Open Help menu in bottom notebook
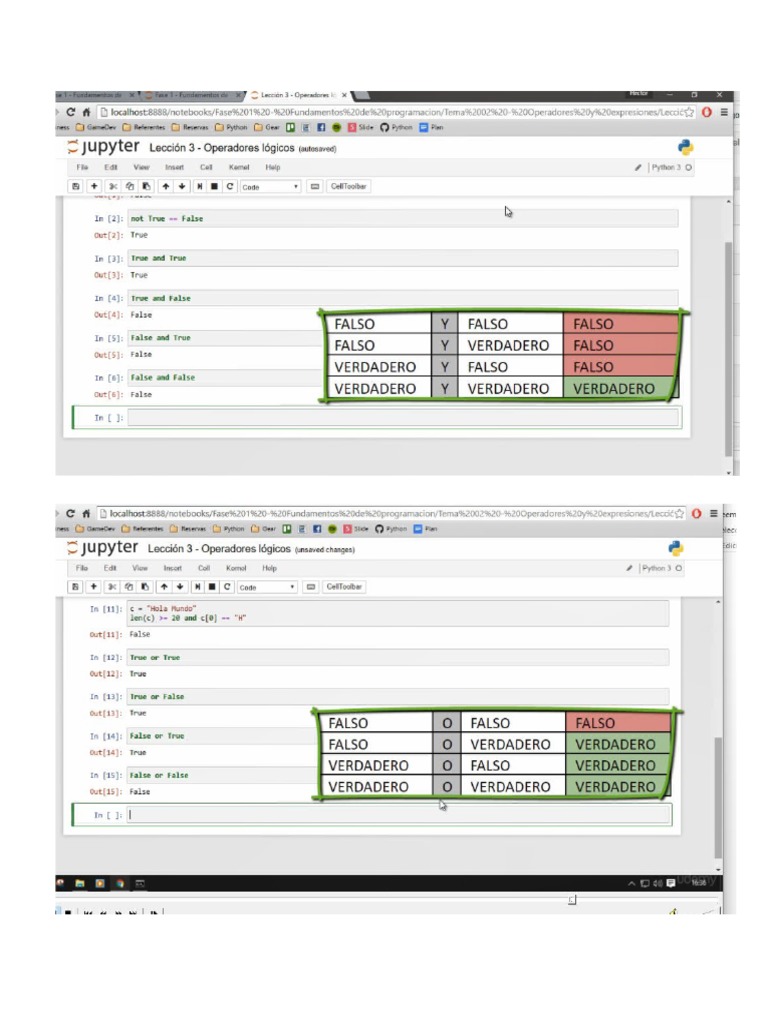This screenshot has height=1024, width=768. tap(270, 568)
